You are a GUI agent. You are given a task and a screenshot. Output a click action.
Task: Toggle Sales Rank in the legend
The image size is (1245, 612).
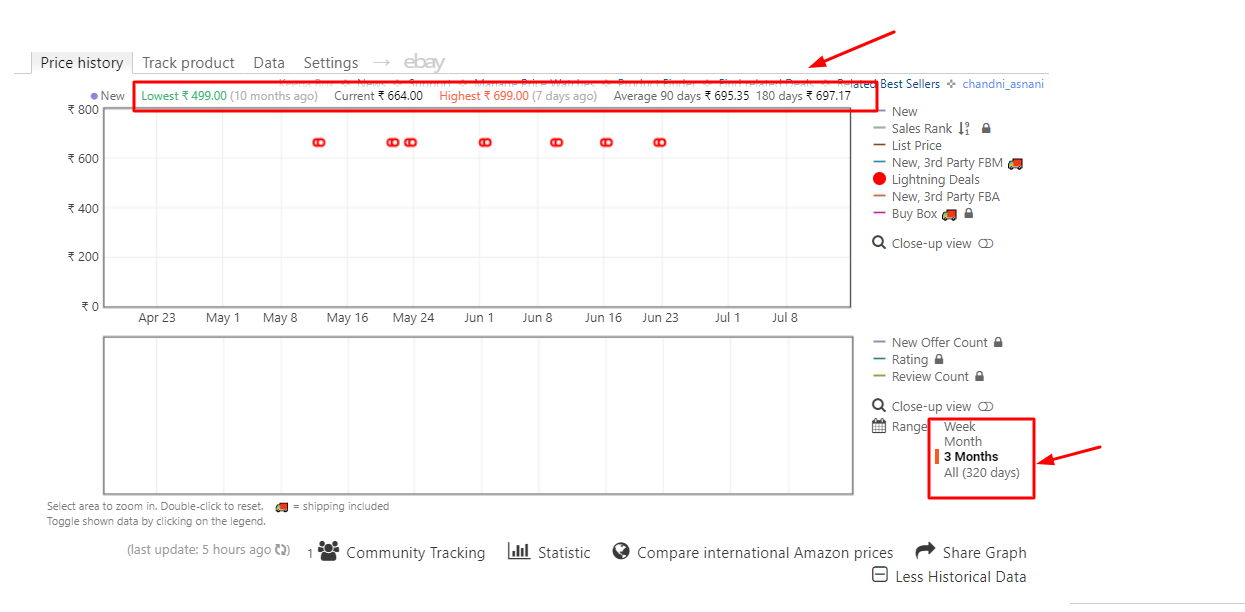[x=921, y=129]
